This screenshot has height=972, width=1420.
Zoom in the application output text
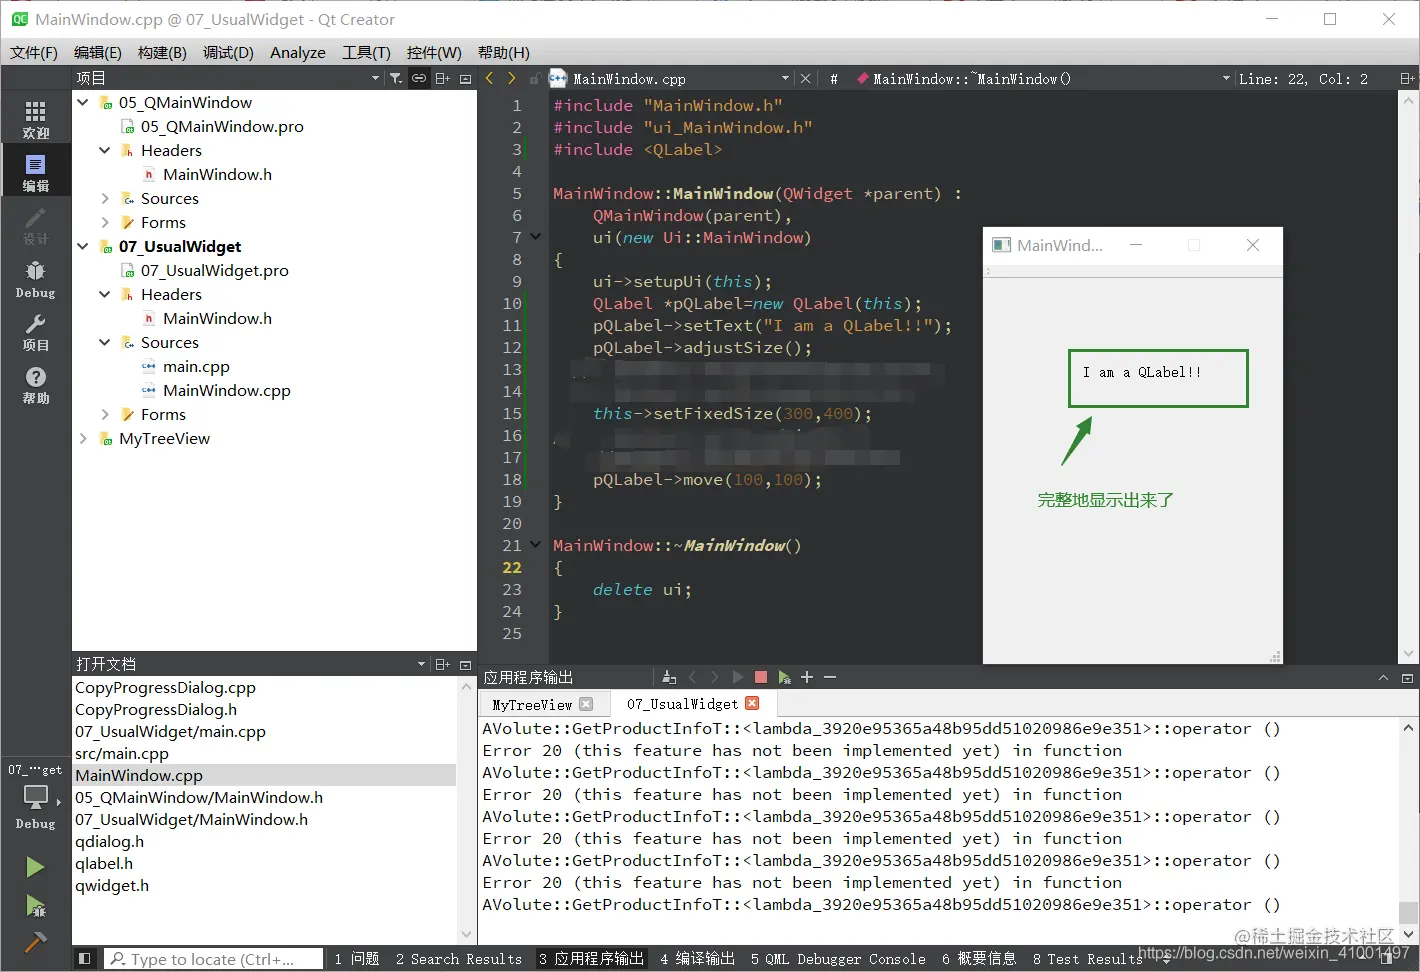click(x=807, y=677)
